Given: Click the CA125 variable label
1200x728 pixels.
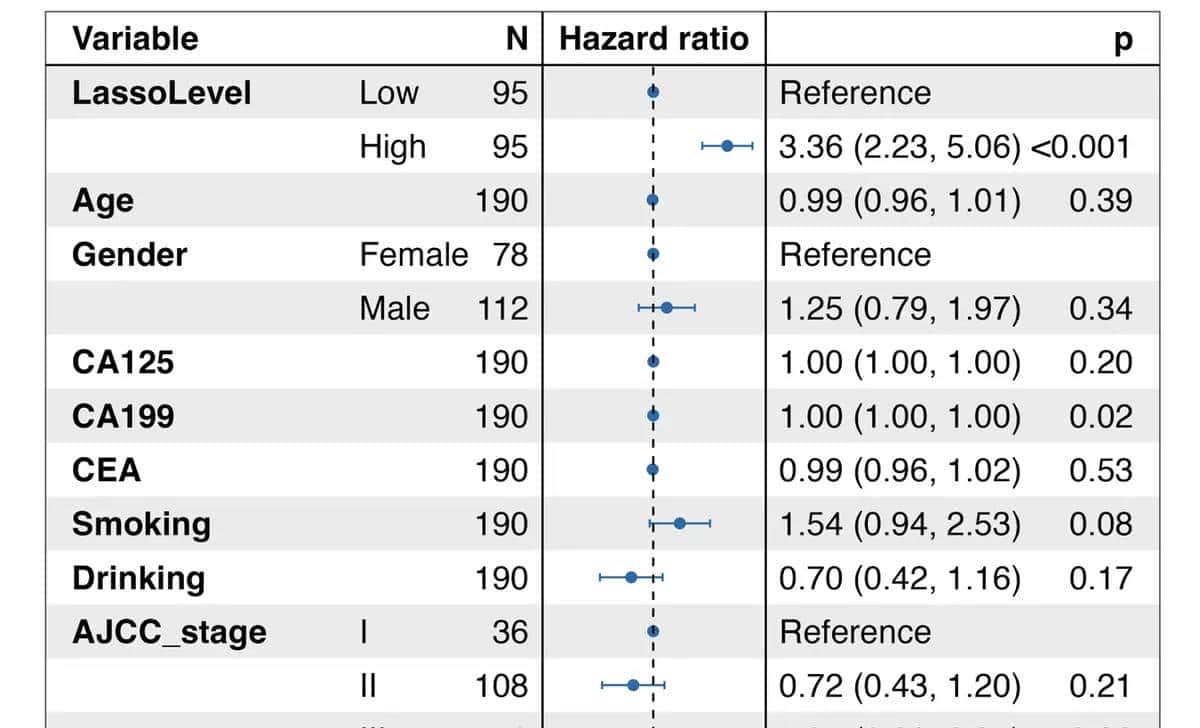Looking at the screenshot, I should pos(123,362).
